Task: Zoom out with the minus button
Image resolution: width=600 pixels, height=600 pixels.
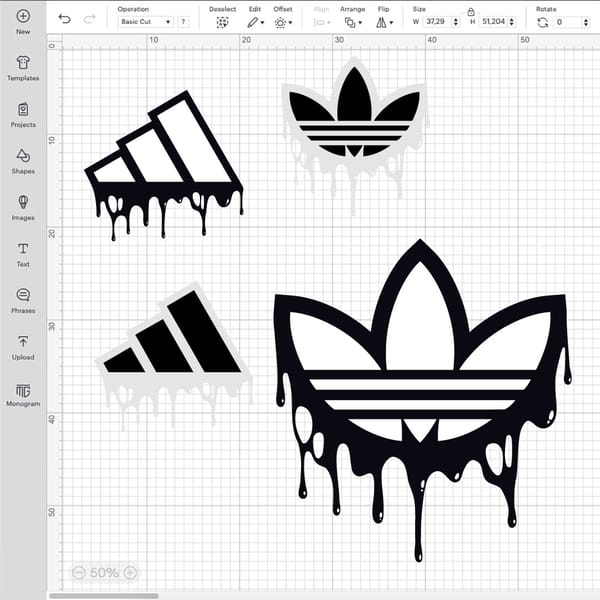Action: 78,573
